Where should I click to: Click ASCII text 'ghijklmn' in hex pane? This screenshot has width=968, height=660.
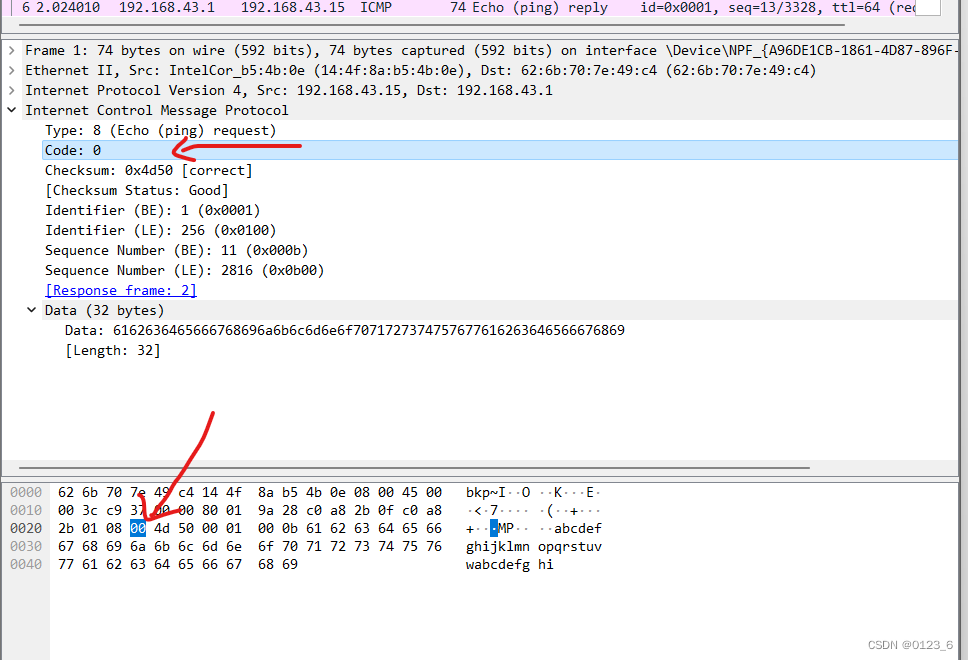pyautogui.click(x=498, y=546)
